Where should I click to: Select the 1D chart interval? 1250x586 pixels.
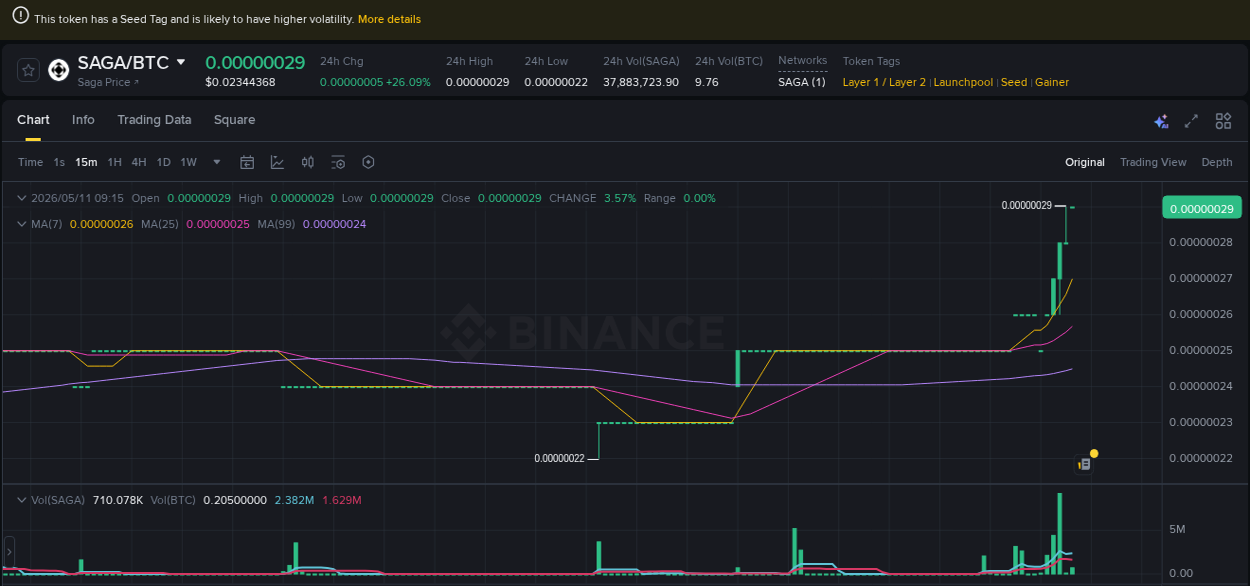163,162
